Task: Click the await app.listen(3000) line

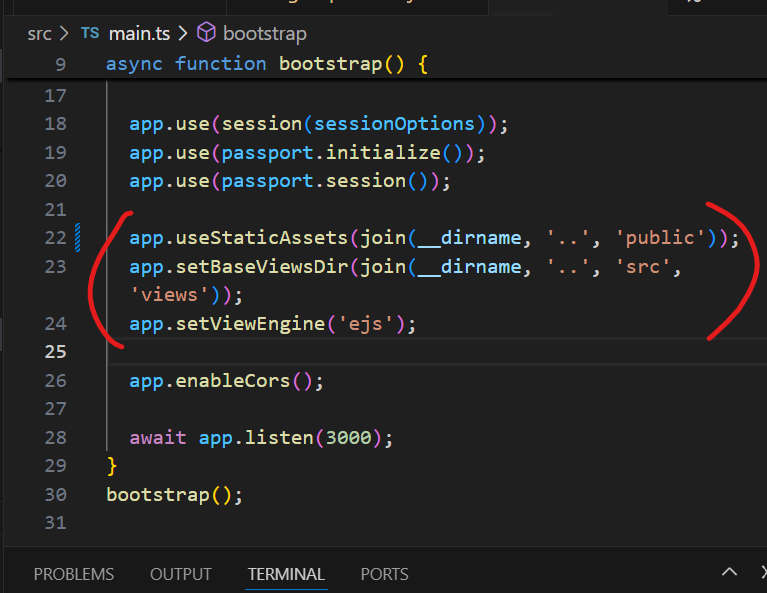Action: tap(261, 437)
